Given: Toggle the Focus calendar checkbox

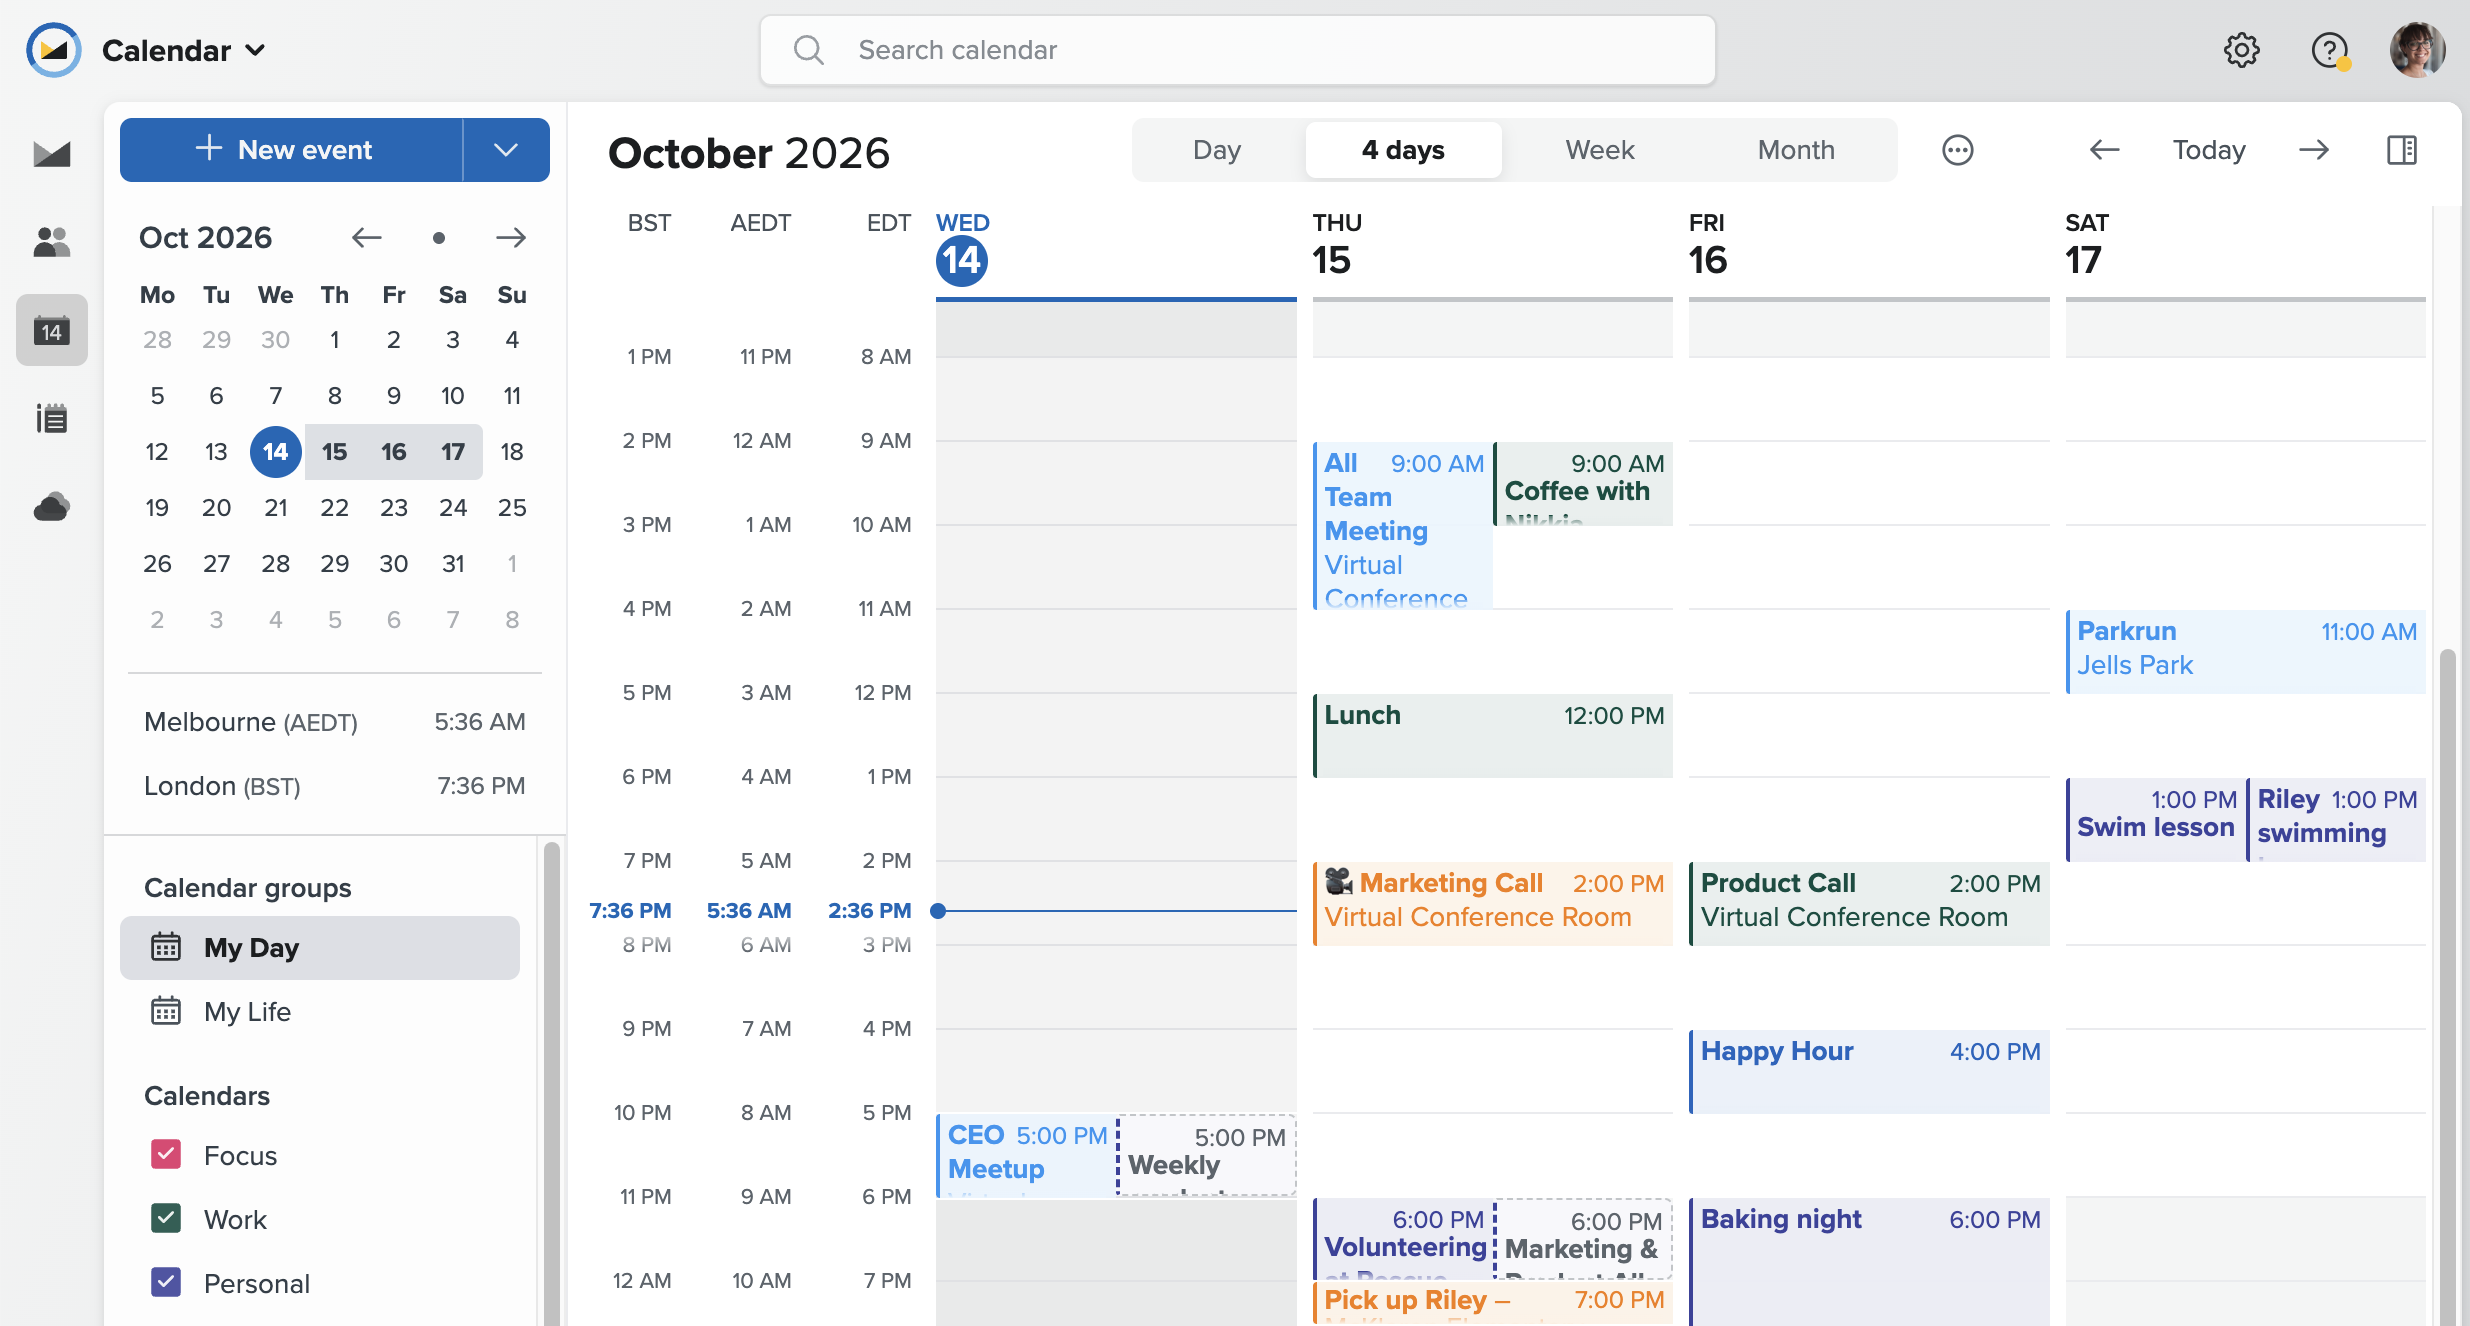Looking at the screenshot, I should tap(166, 1155).
